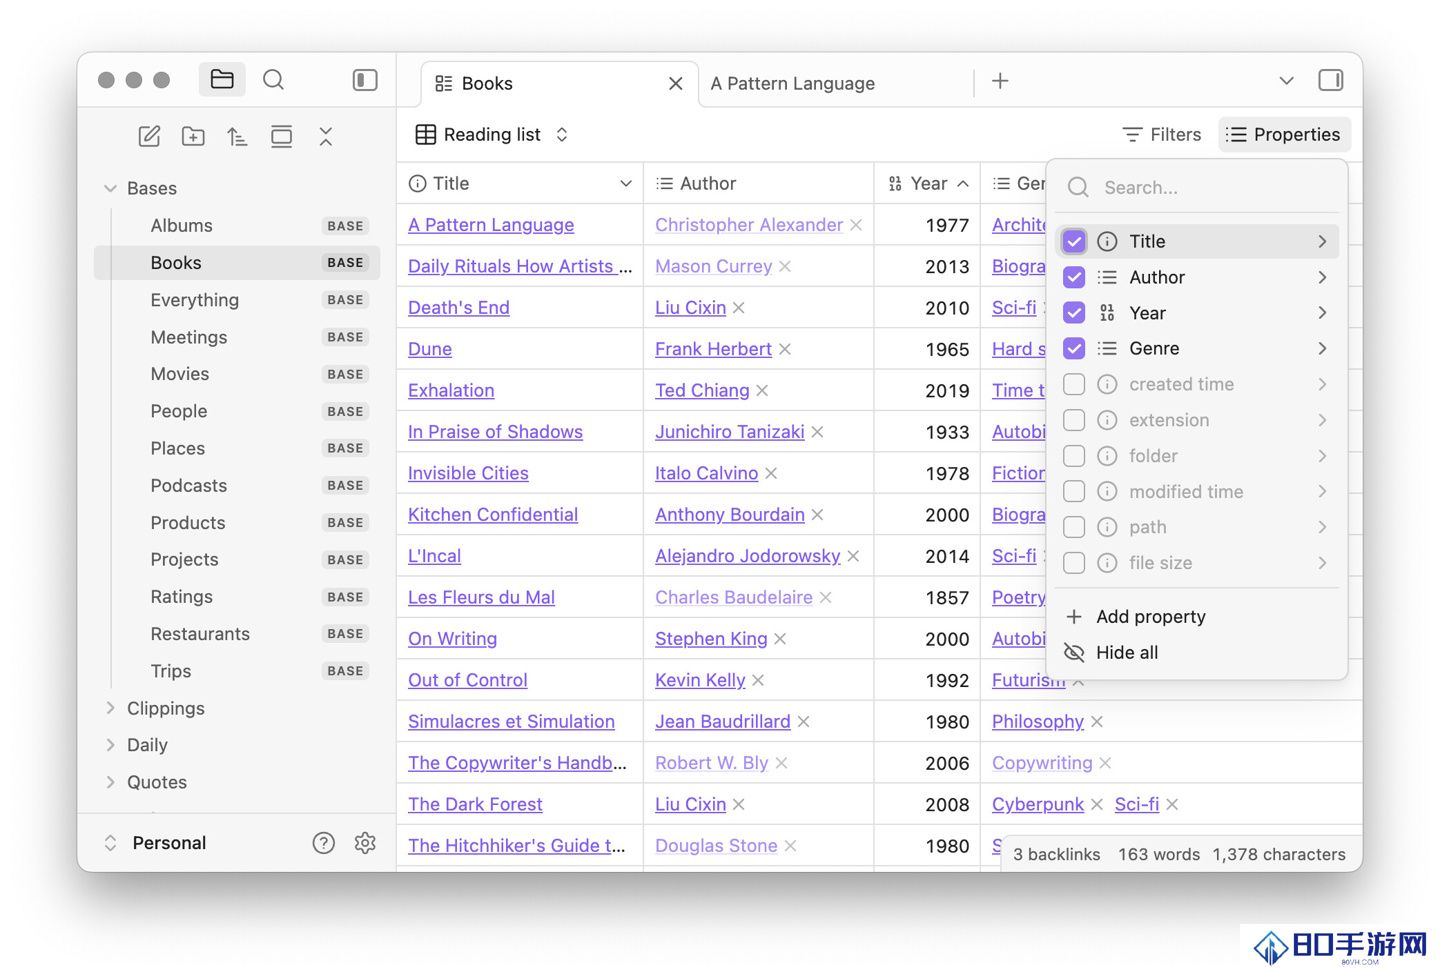Collapse the Bases folder

(x=110, y=188)
